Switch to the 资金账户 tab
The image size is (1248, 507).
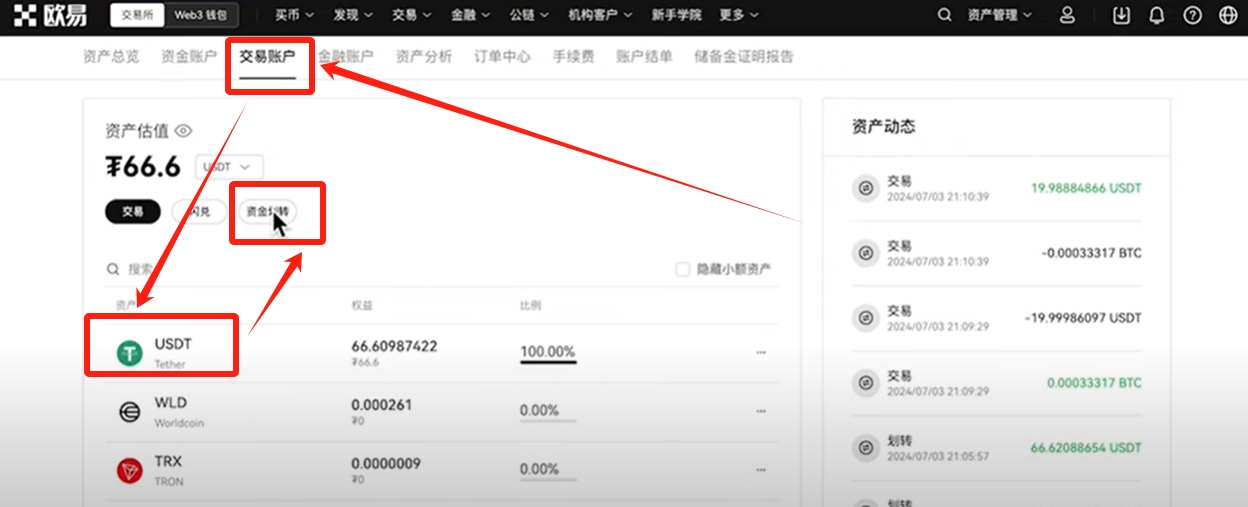click(189, 57)
